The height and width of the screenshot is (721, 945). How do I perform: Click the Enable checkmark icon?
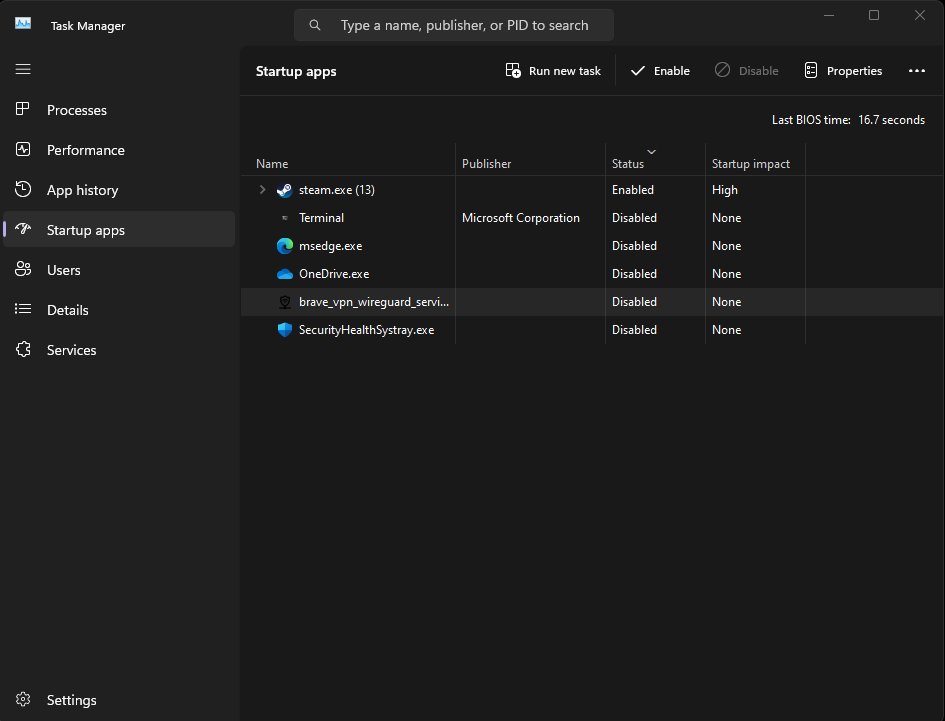pos(638,71)
